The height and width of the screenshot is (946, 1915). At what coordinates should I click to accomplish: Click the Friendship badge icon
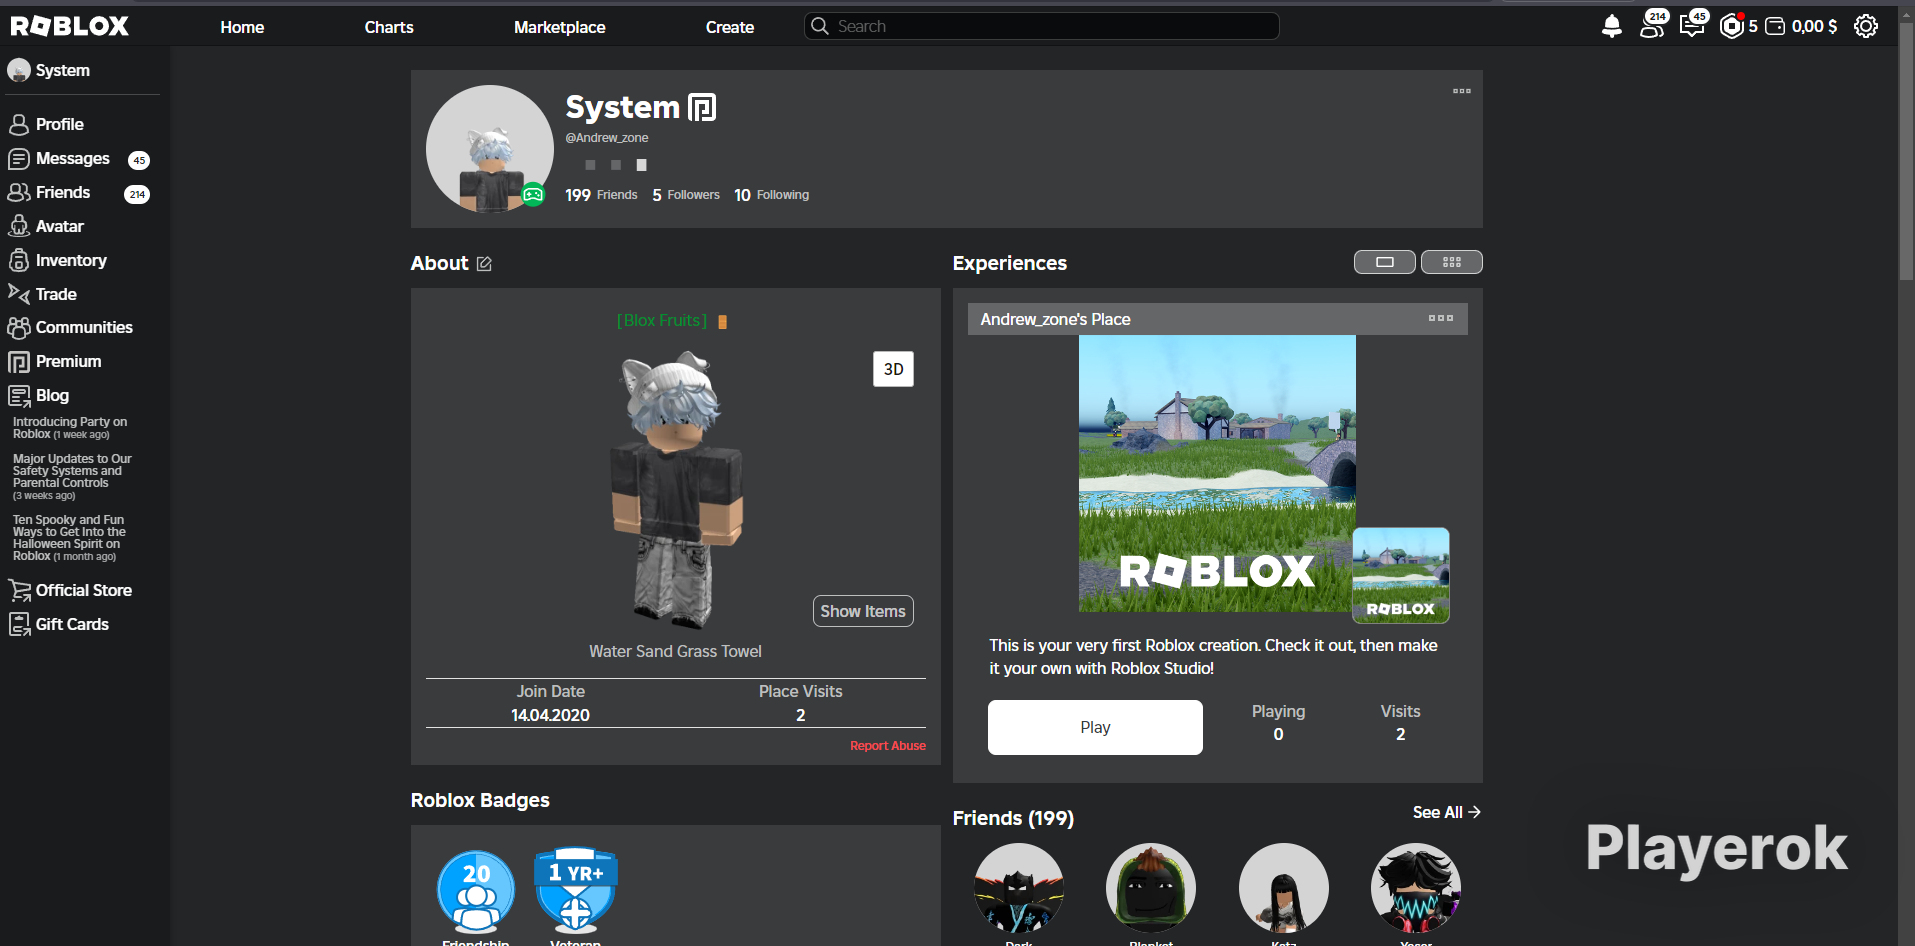coord(476,891)
